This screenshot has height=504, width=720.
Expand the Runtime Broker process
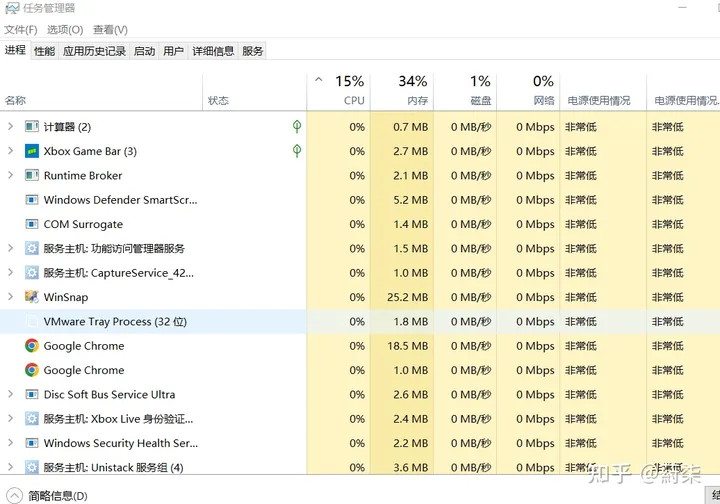pos(11,175)
